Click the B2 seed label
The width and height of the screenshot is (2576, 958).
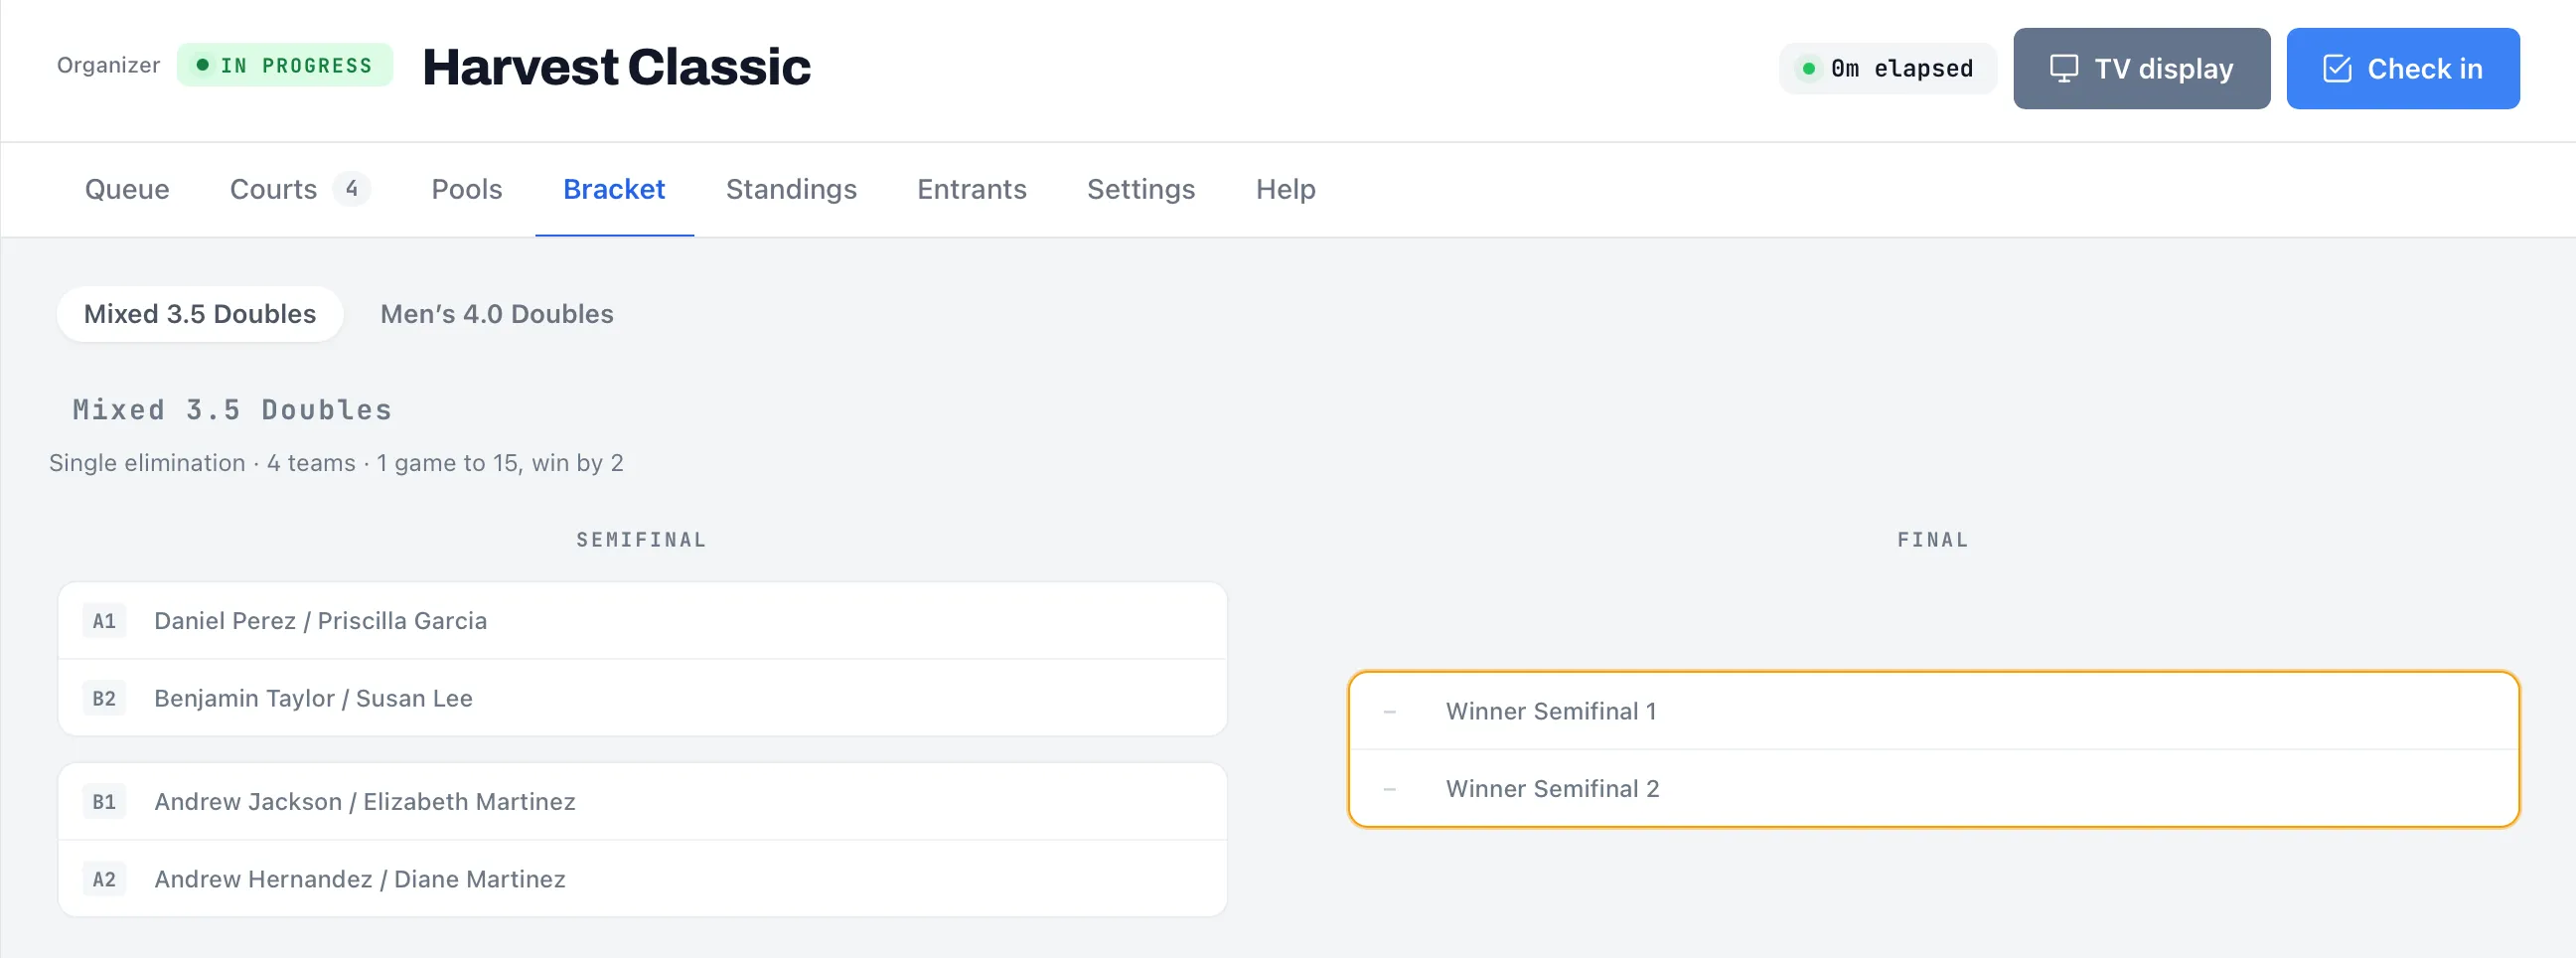[104, 698]
